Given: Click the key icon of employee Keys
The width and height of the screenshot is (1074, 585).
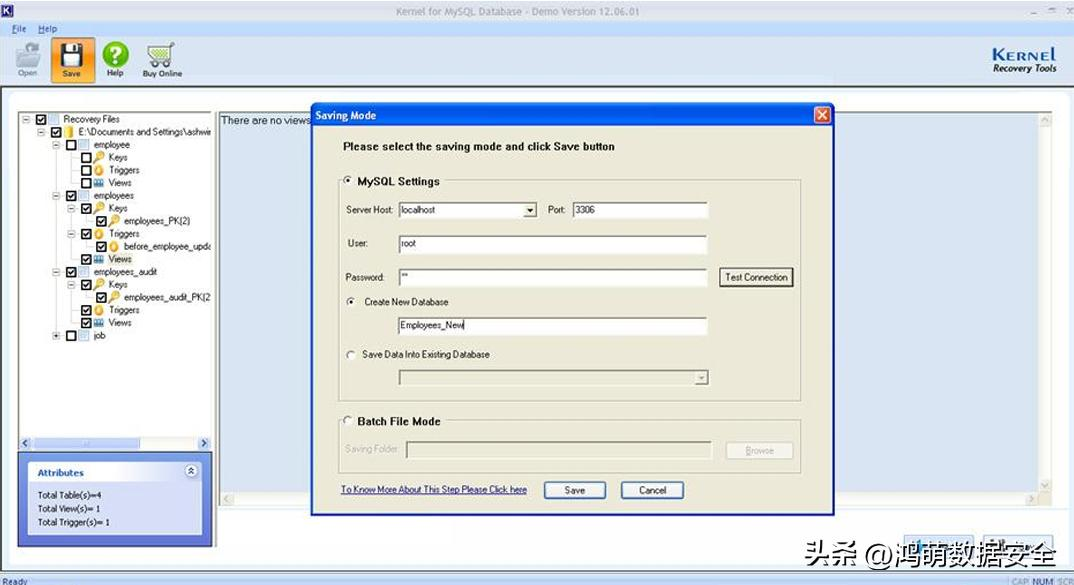Looking at the screenshot, I should coord(99,158).
